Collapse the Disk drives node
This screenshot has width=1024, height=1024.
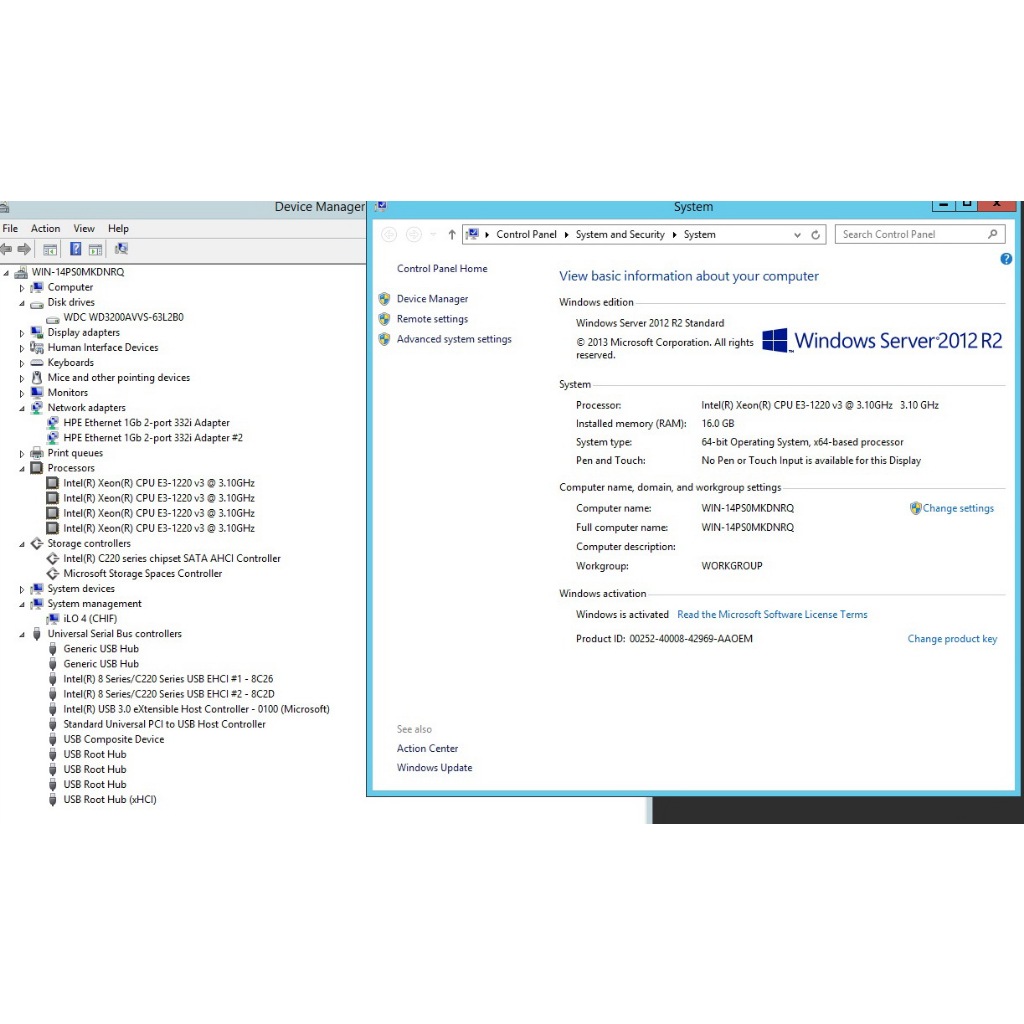[22, 303]
